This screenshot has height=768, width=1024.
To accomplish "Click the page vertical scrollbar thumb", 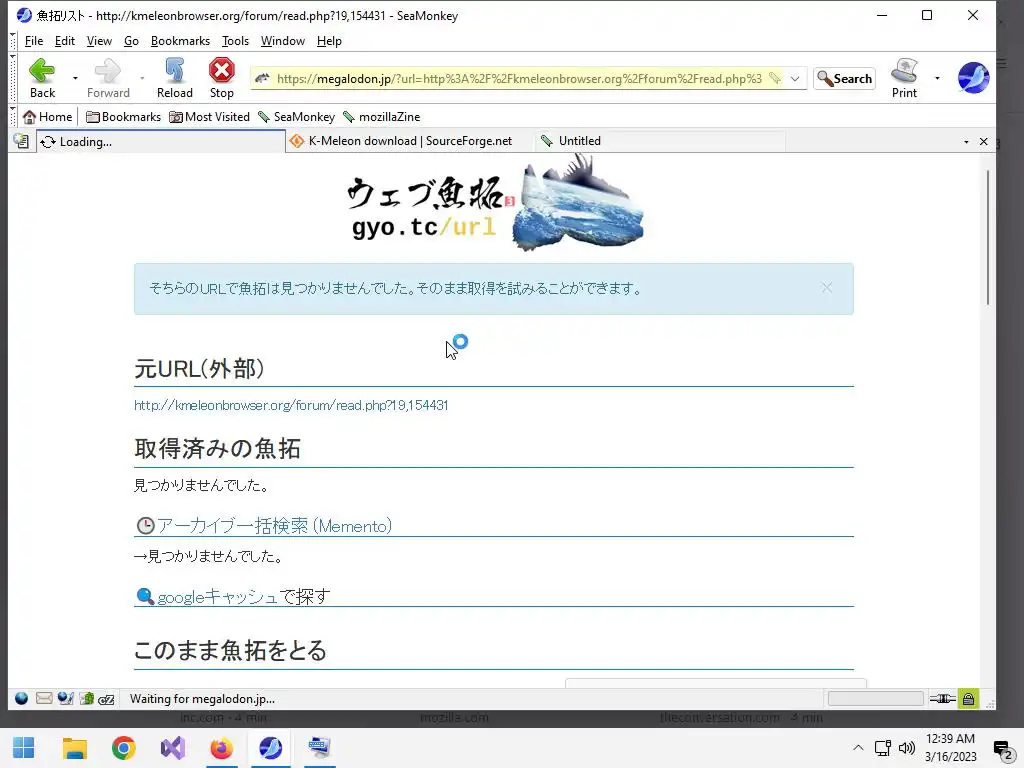I will pos(987,237).
